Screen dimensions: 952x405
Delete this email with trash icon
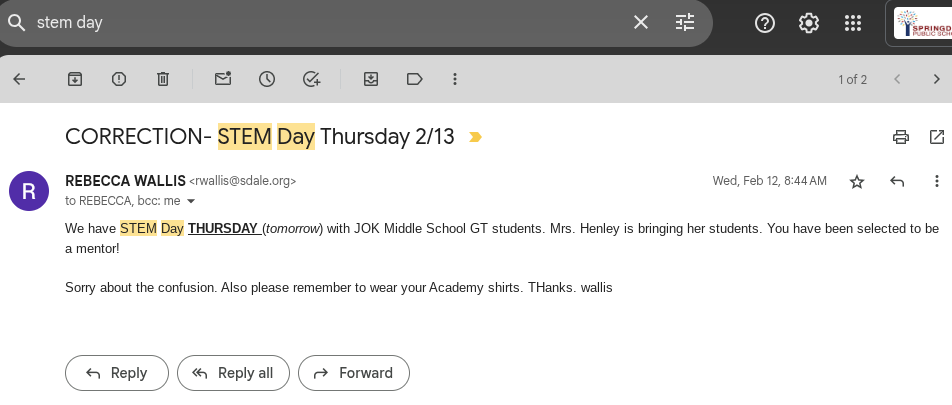[x=163, y=79]
